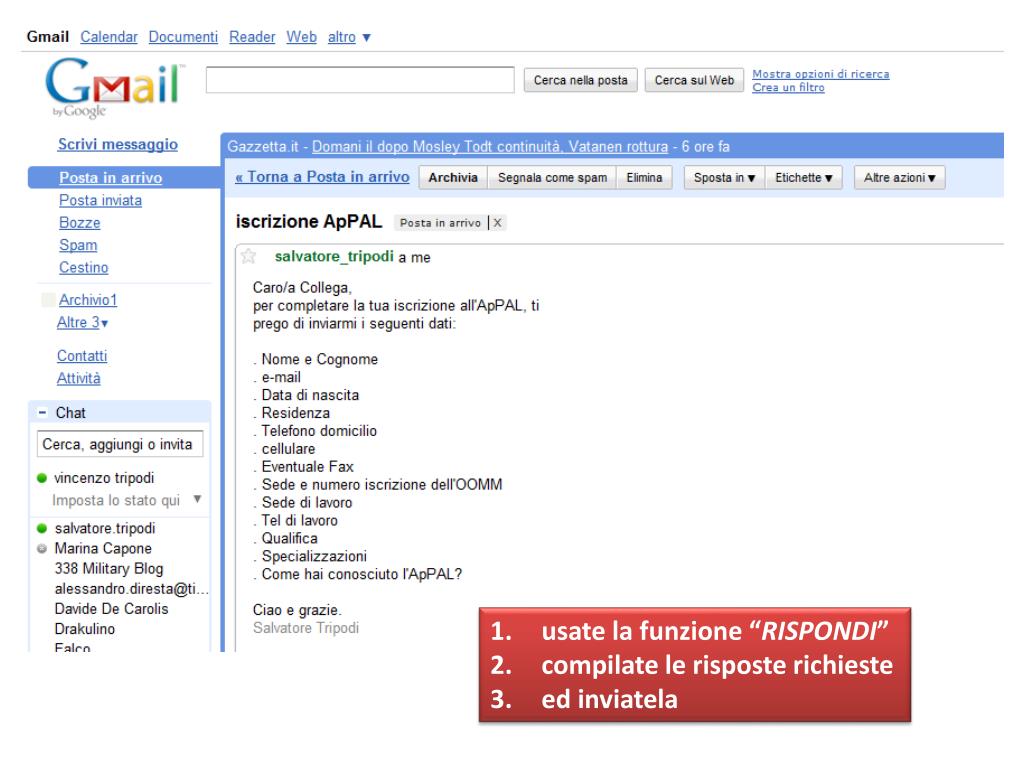Click Scrivi messaggio to compose

pyautogui.click(x=118, y=144)
